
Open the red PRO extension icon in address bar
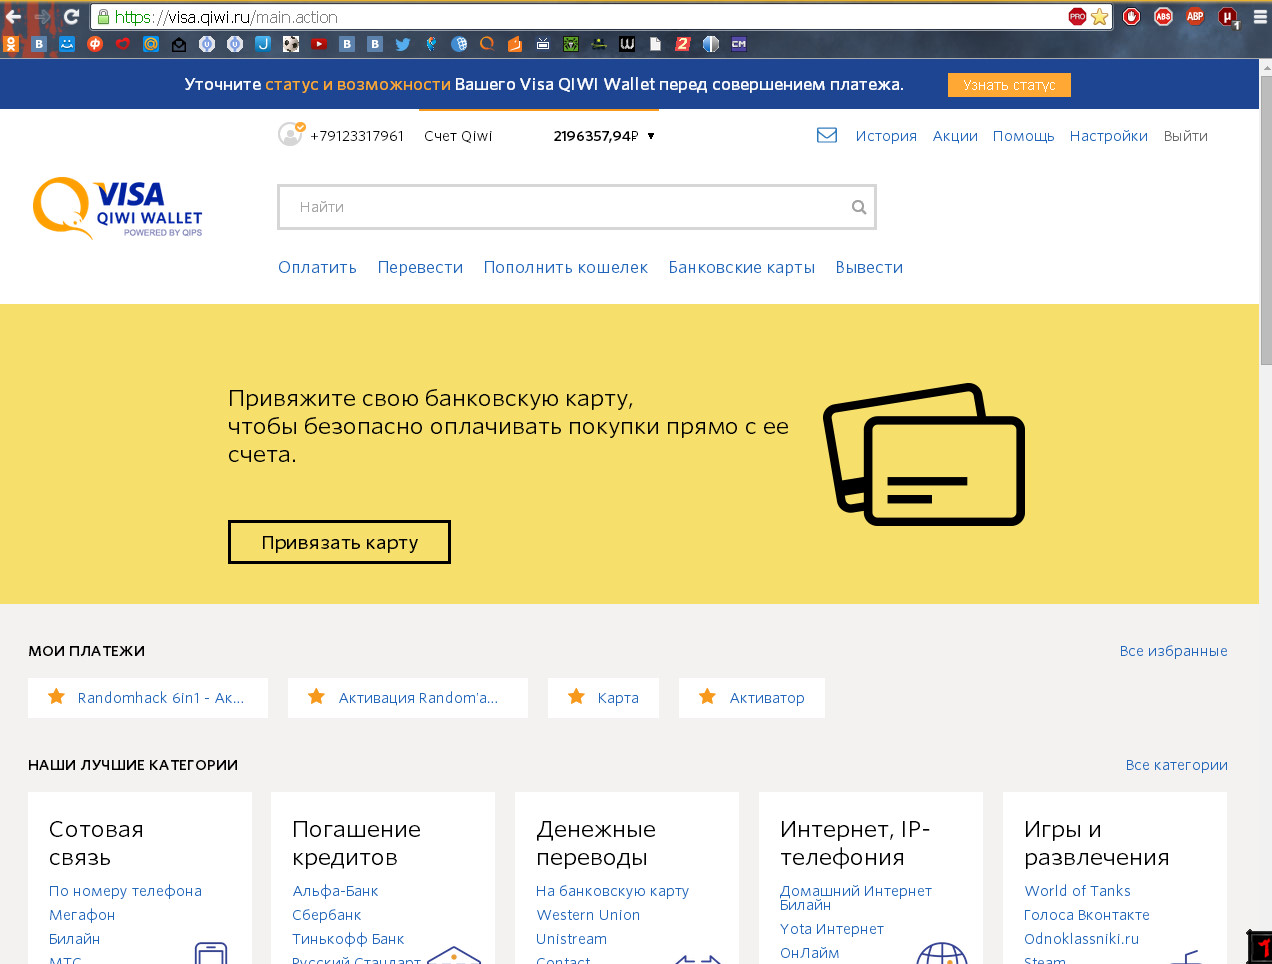1077,16
